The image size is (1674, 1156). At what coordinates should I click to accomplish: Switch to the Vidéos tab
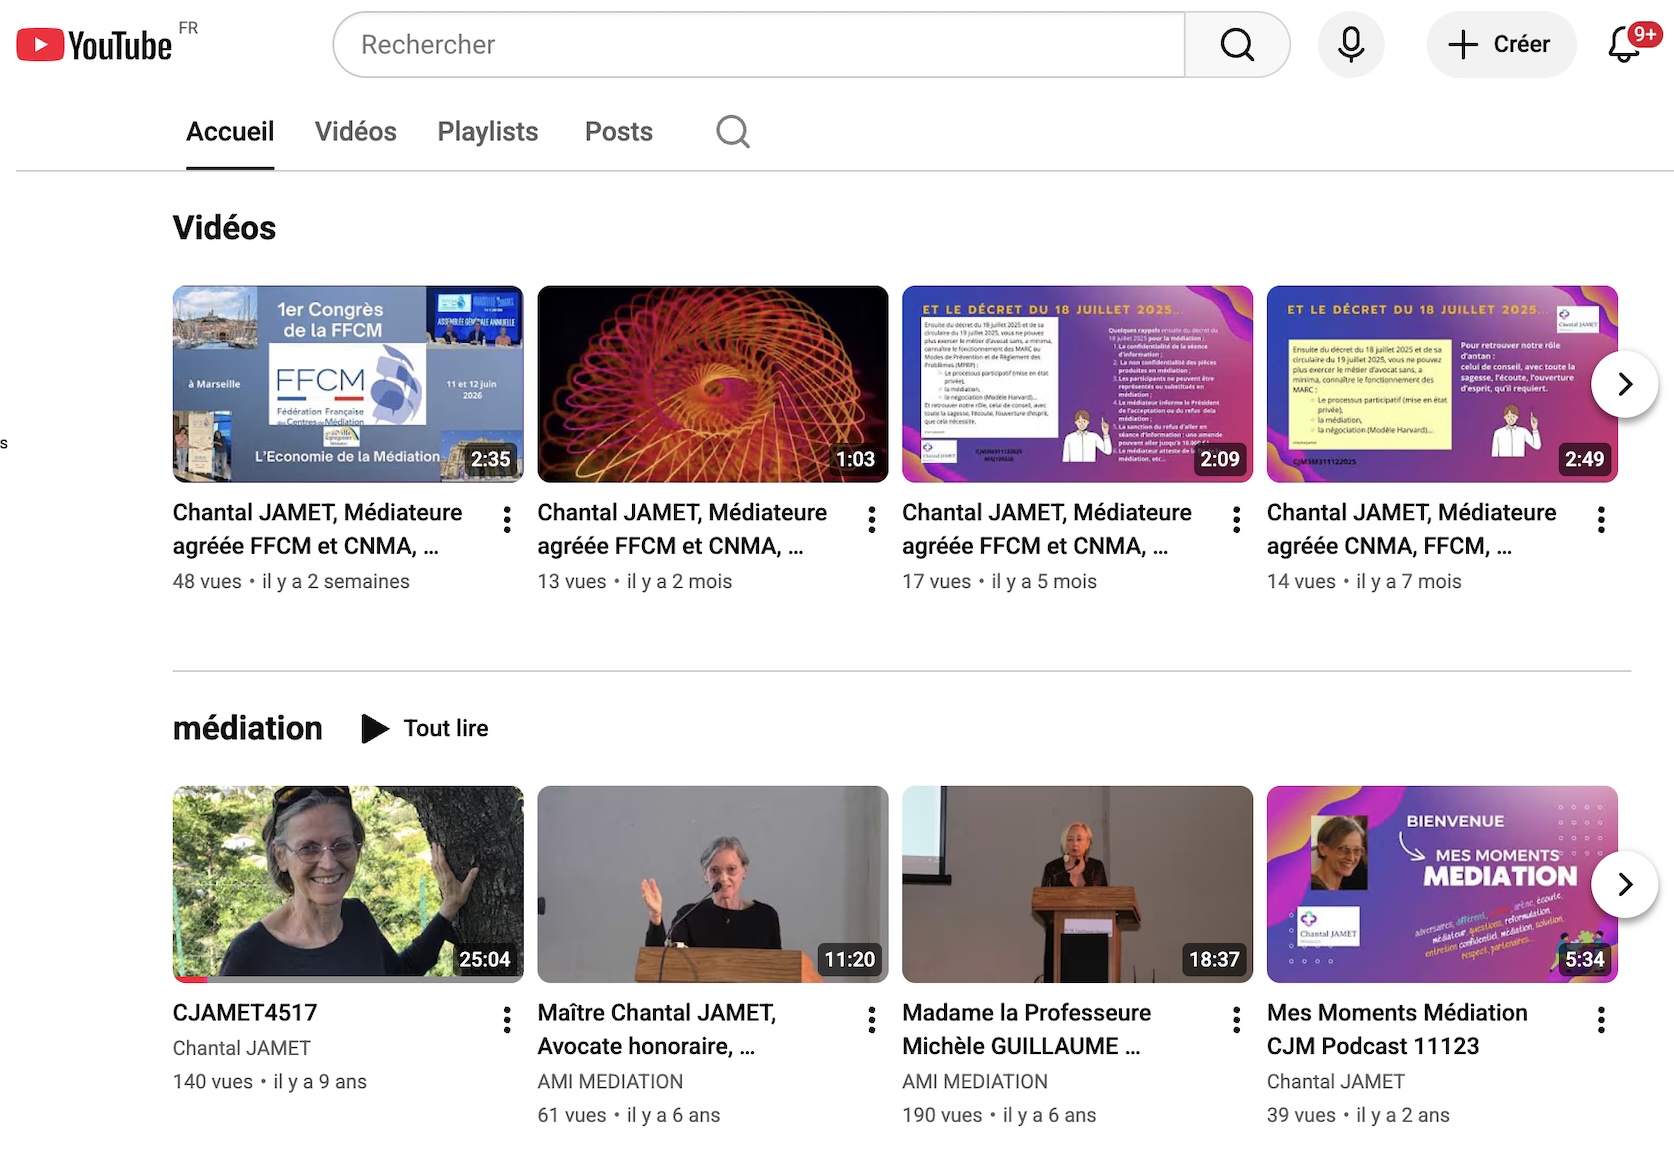pyautogui.click(x=356, y=131)
